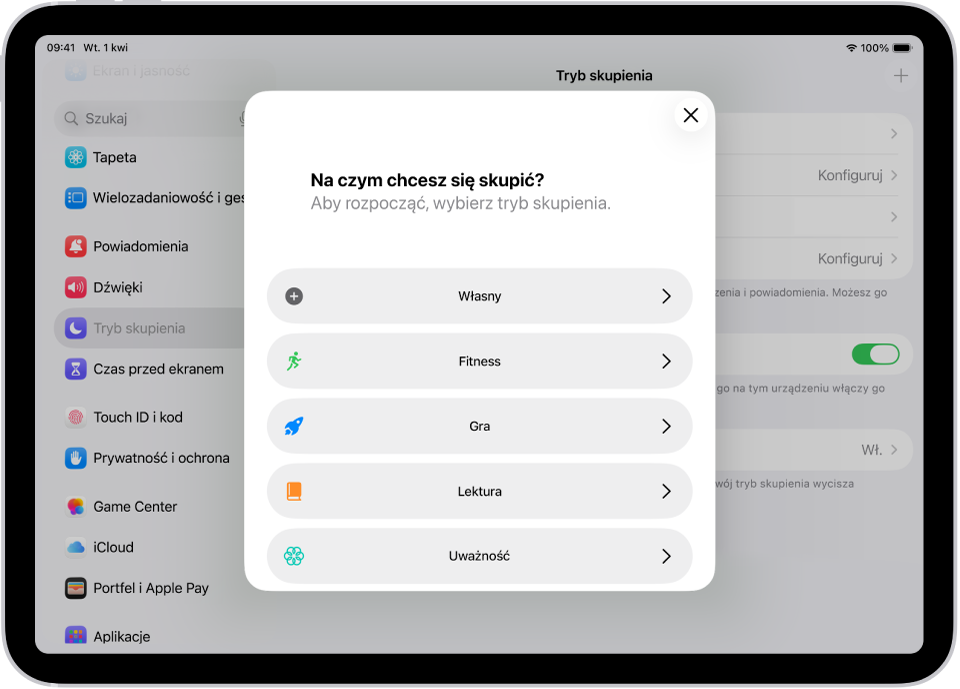960x689 pixels.
Task: Open the Wł. status row chevron
Action: point(894,450)
